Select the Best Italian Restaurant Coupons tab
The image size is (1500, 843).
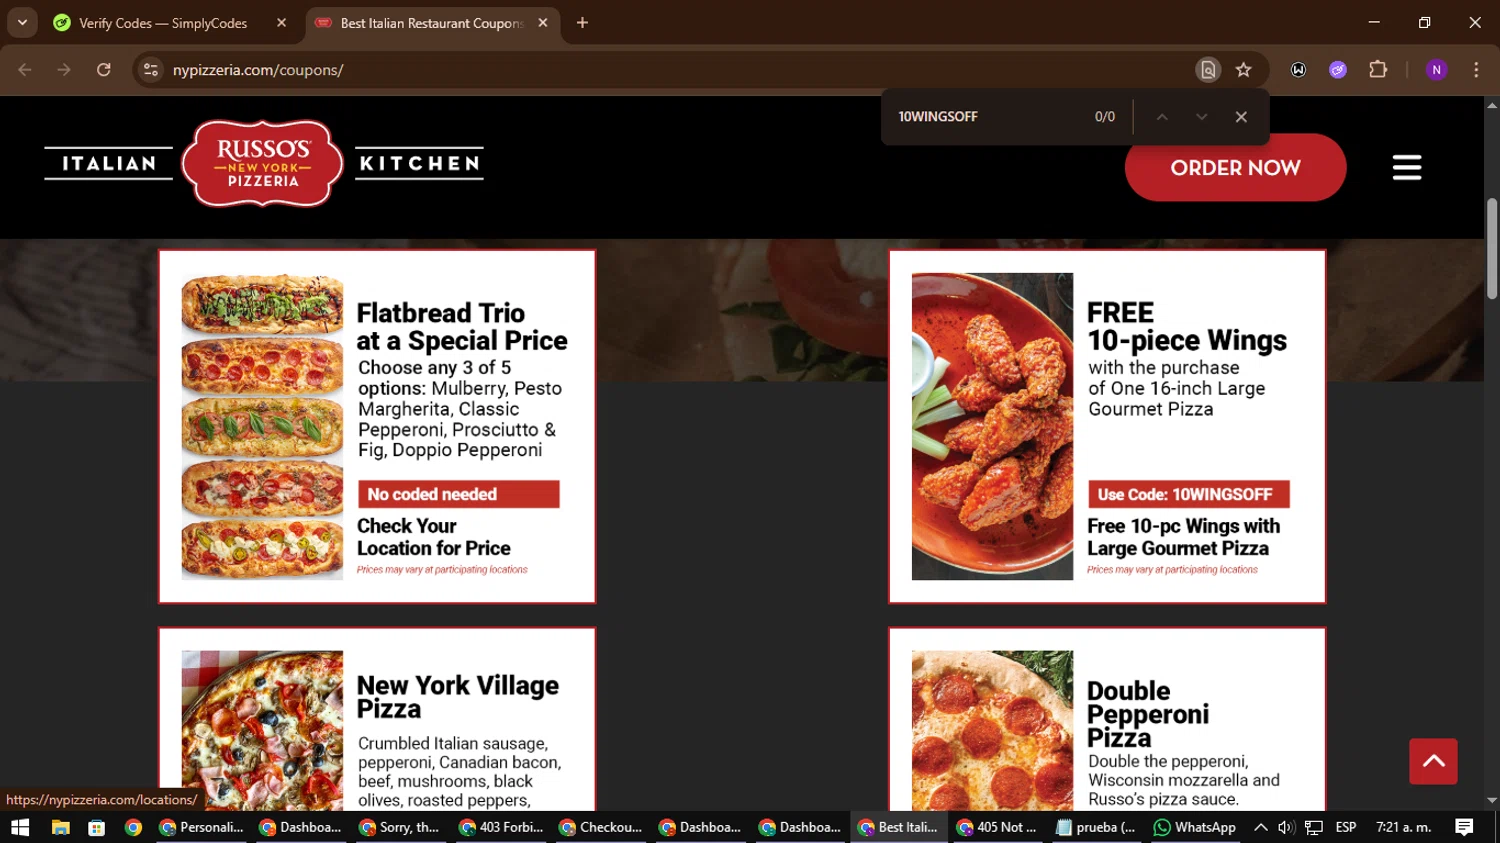tap(432, 23)
